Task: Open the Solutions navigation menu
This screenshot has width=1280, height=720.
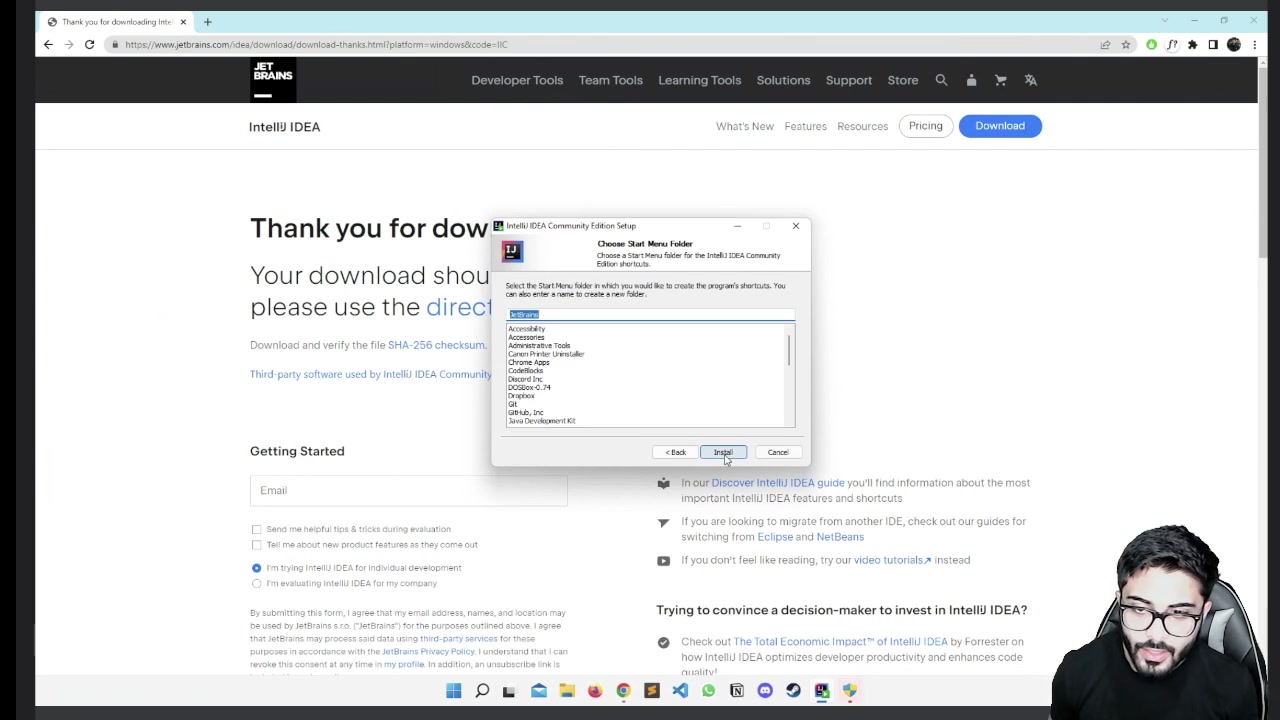Action: (783, 80)
